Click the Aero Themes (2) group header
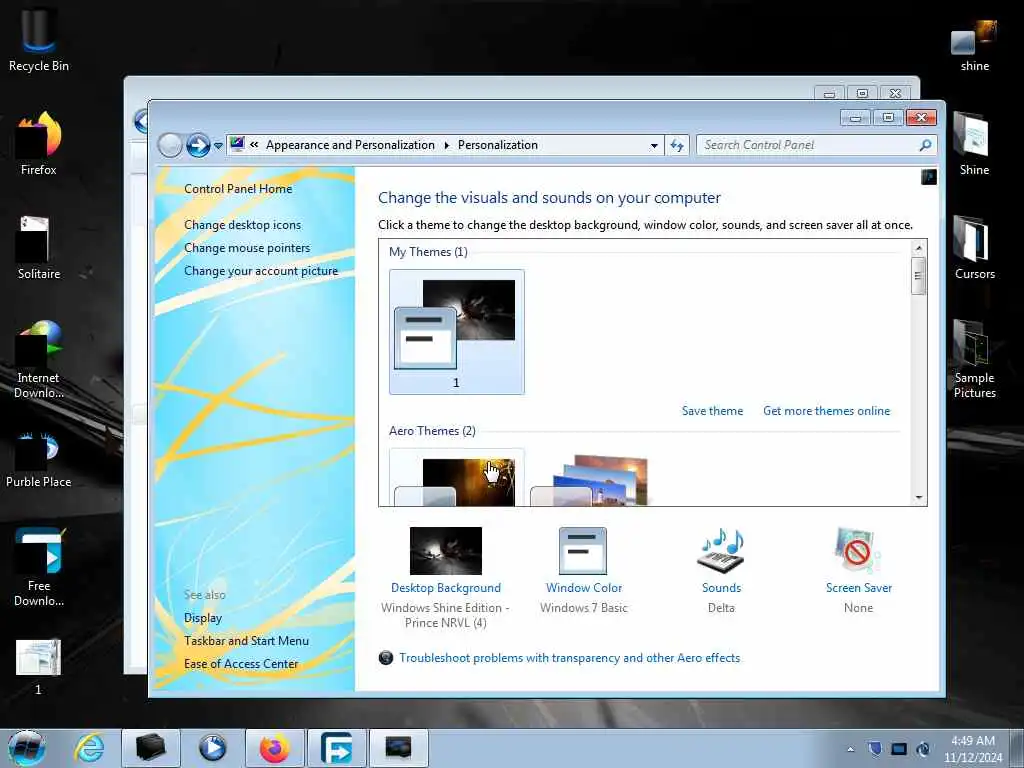1024x768 pixels. 432,431
